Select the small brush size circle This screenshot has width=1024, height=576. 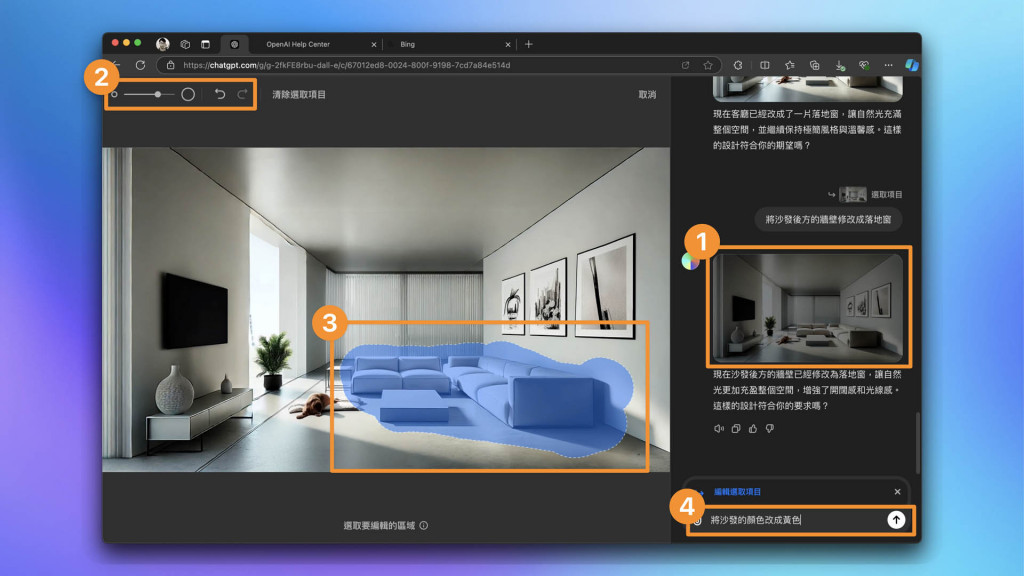pyautogui.click(x=114, y=94)
